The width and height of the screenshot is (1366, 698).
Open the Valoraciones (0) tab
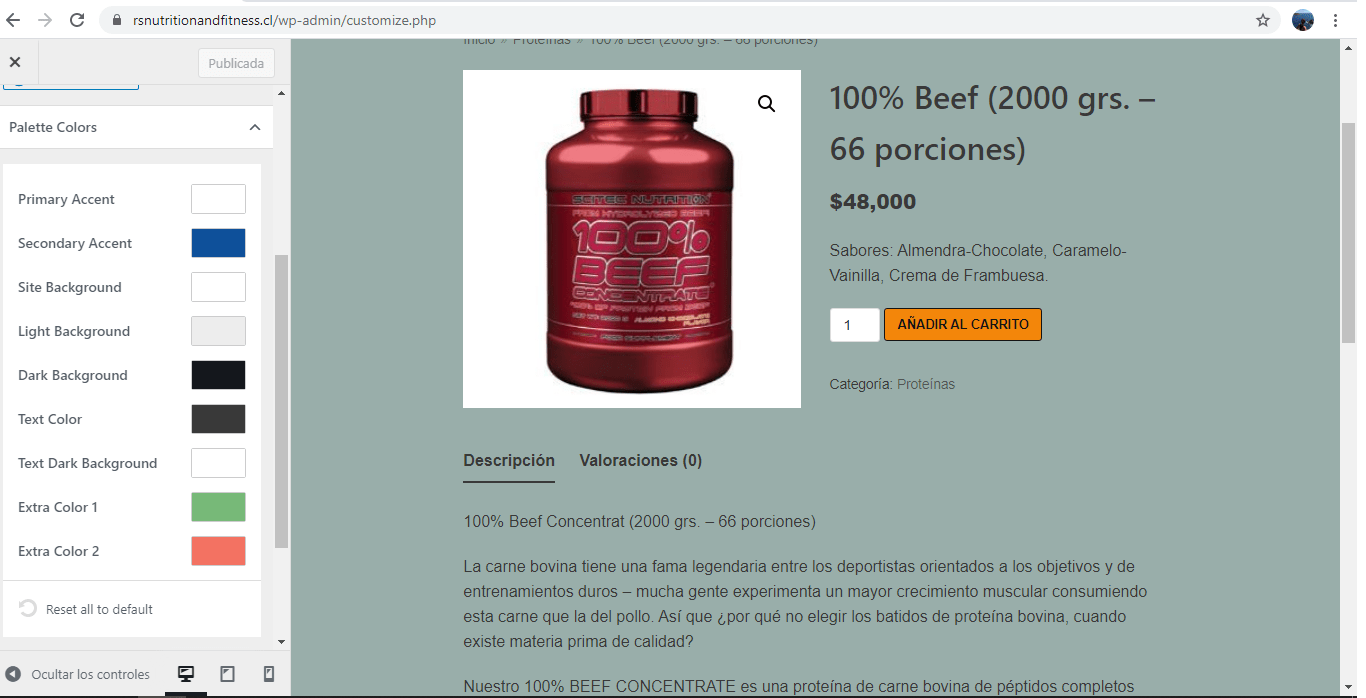(x=641, y=461)
